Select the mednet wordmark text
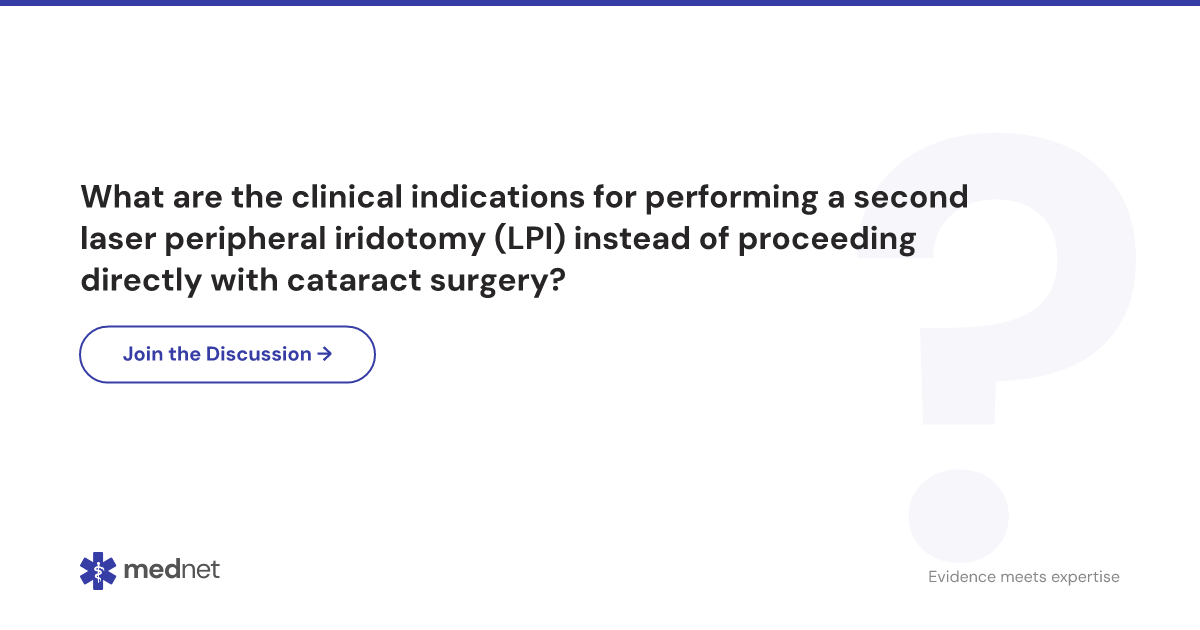 (171, 570)
